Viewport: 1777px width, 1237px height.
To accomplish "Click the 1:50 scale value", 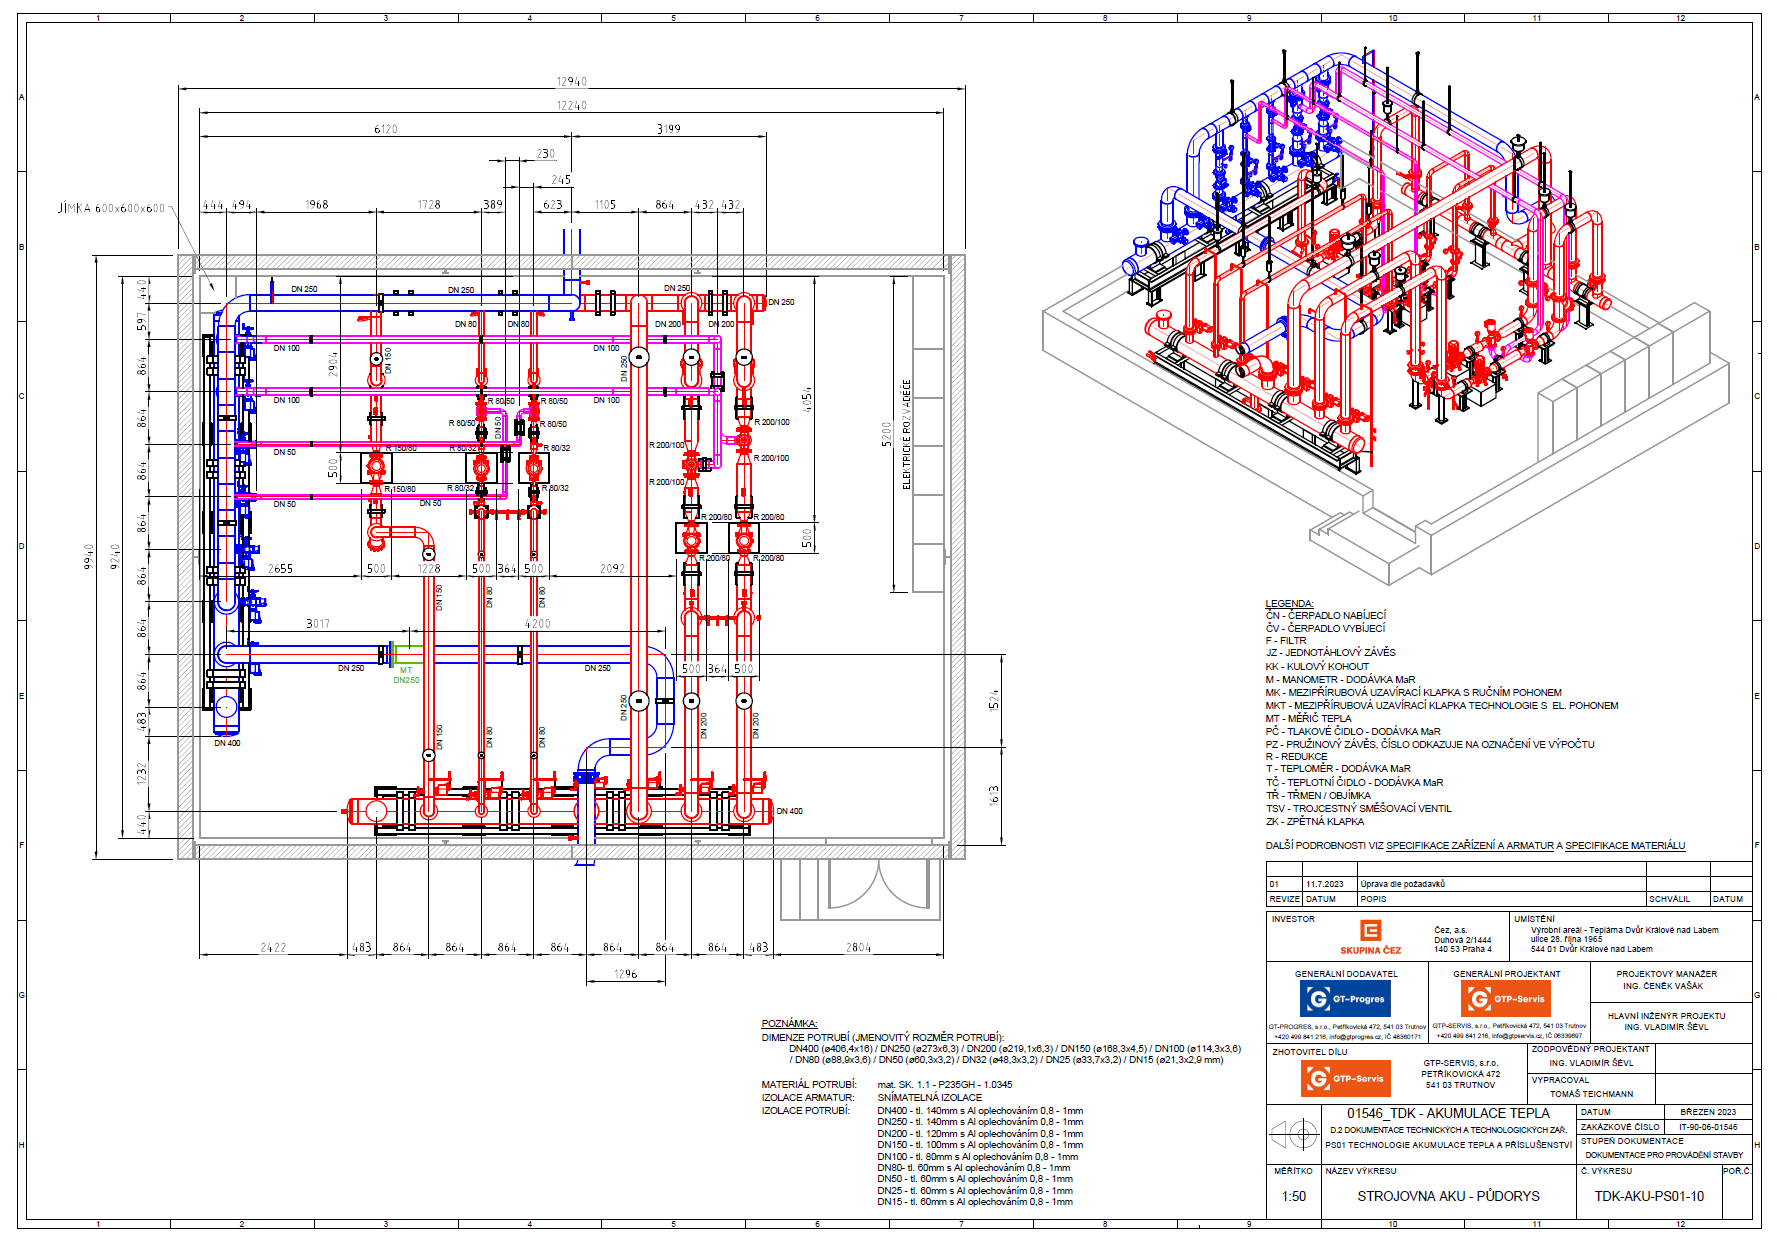I will pyautogui.click(x=1293, y=1196).
